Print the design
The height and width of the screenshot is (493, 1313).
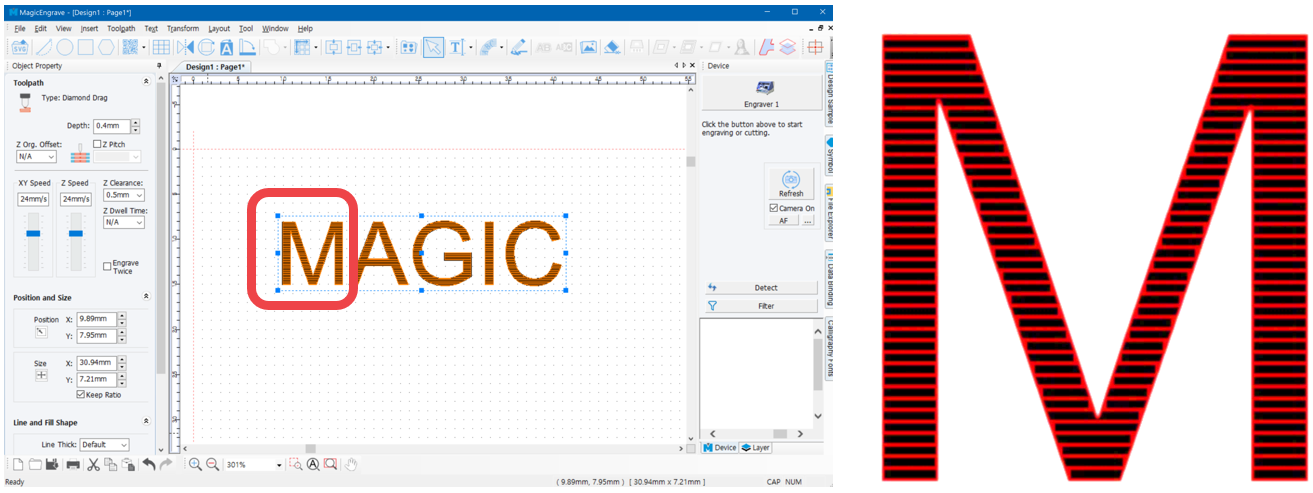(73, 465)
